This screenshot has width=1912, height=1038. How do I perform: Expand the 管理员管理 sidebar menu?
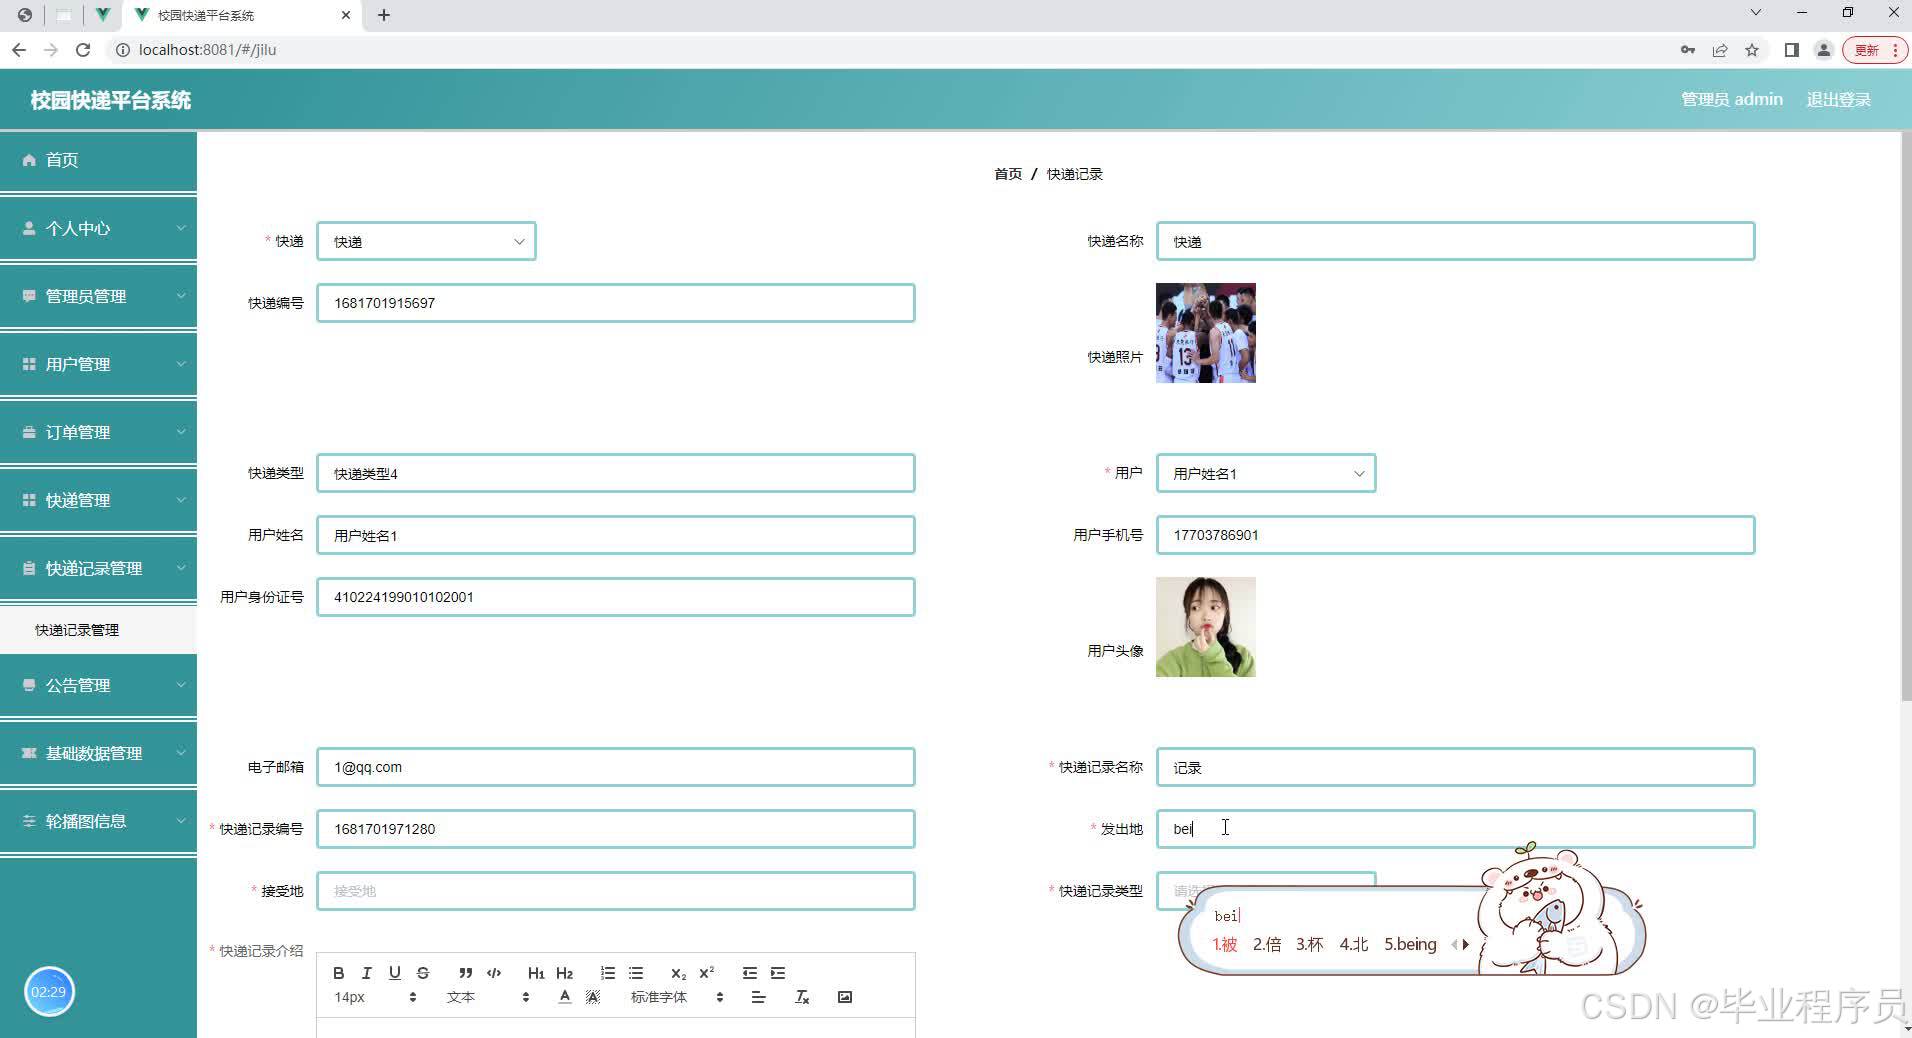tap(98, 296)
